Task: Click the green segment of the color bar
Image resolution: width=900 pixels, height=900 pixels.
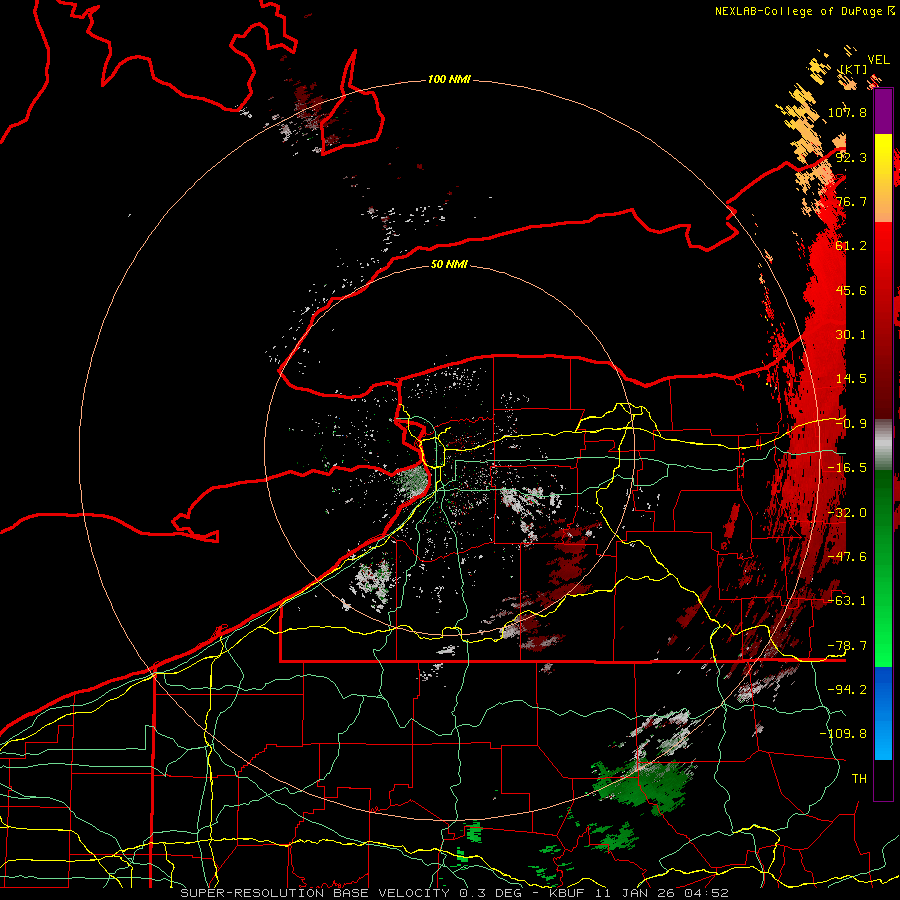Action: point(883,568)
